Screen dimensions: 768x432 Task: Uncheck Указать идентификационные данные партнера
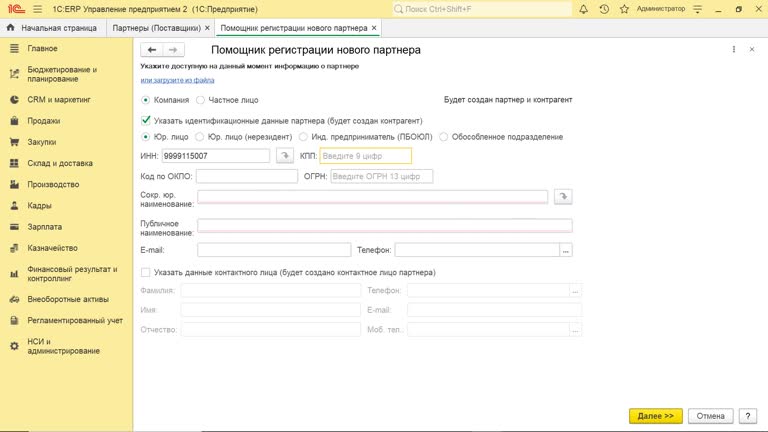tap(146, 120)
